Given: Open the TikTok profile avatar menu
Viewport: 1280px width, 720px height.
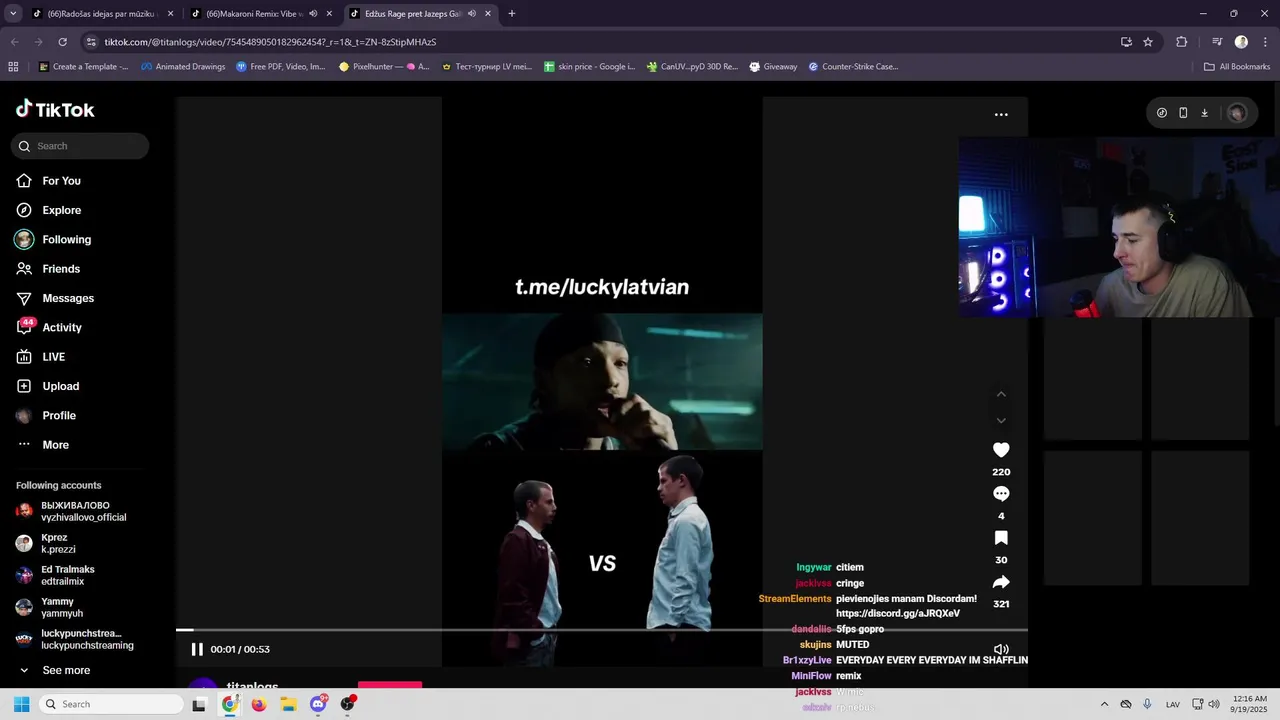Looking at the screenshot, I should click(x=1237, y=113).
